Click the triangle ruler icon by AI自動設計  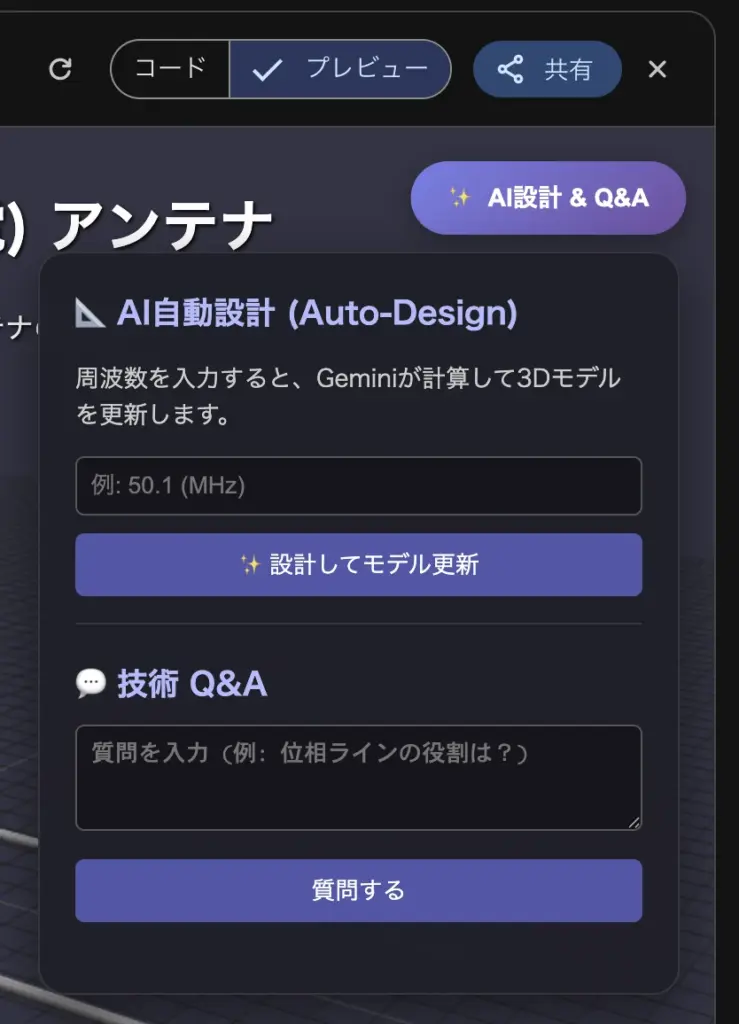click(90, 314)
